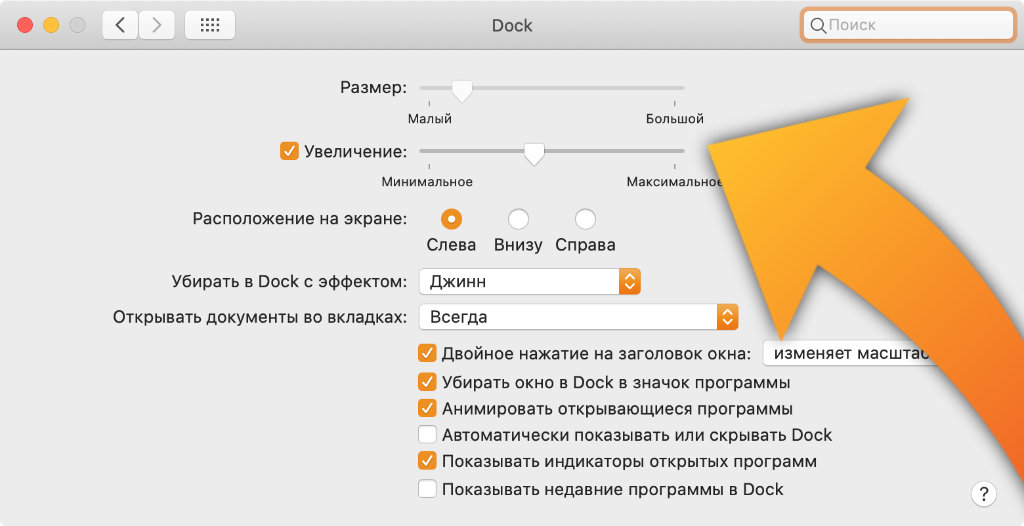The image size is (1024, 526).
Task: Show all preferences grid button
Action: [210, 25]
